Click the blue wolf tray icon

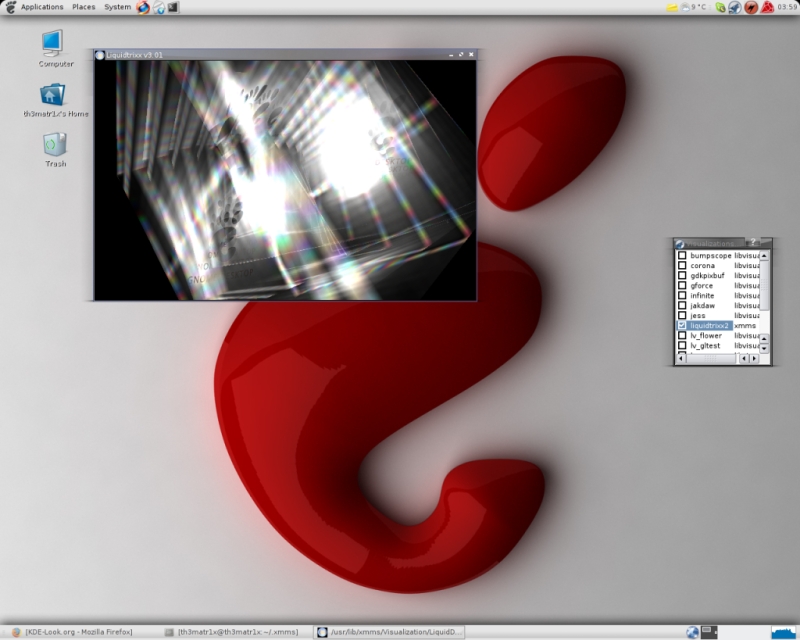[x=735, y=7]
